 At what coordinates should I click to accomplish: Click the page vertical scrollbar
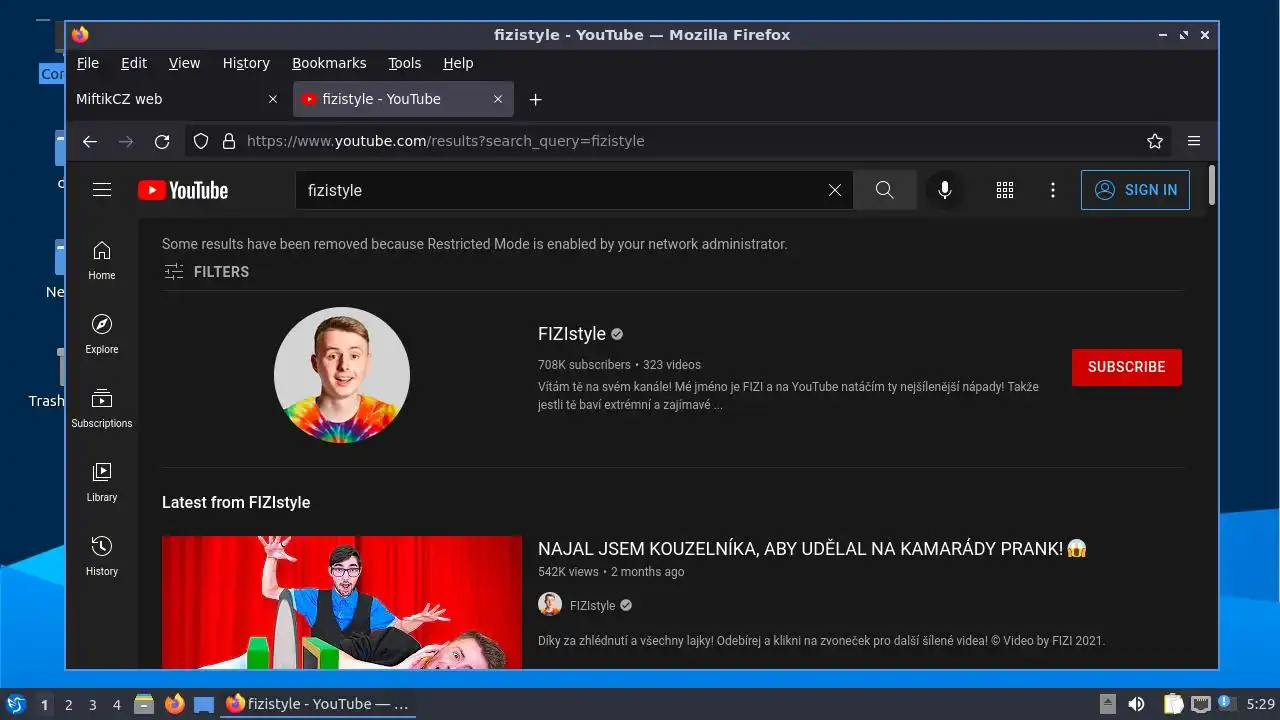[x=1212, y=186]
